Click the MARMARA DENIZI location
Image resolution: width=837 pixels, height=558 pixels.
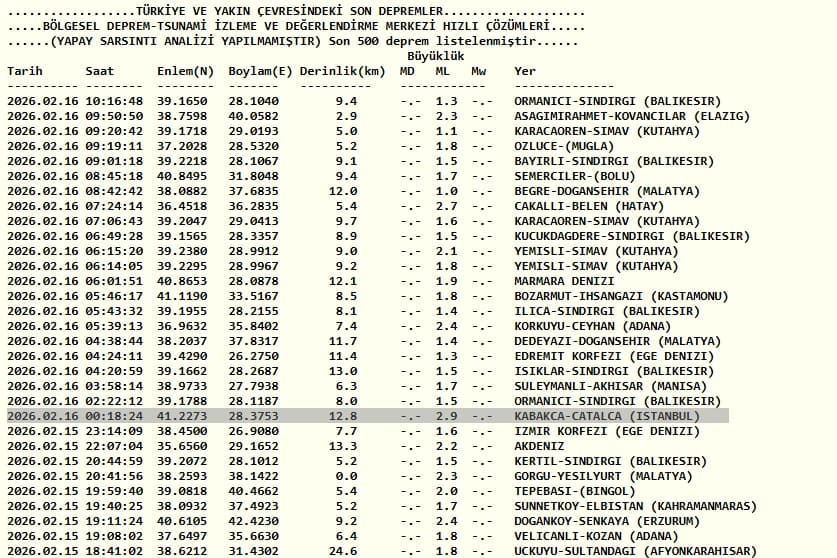pos(564,281)
